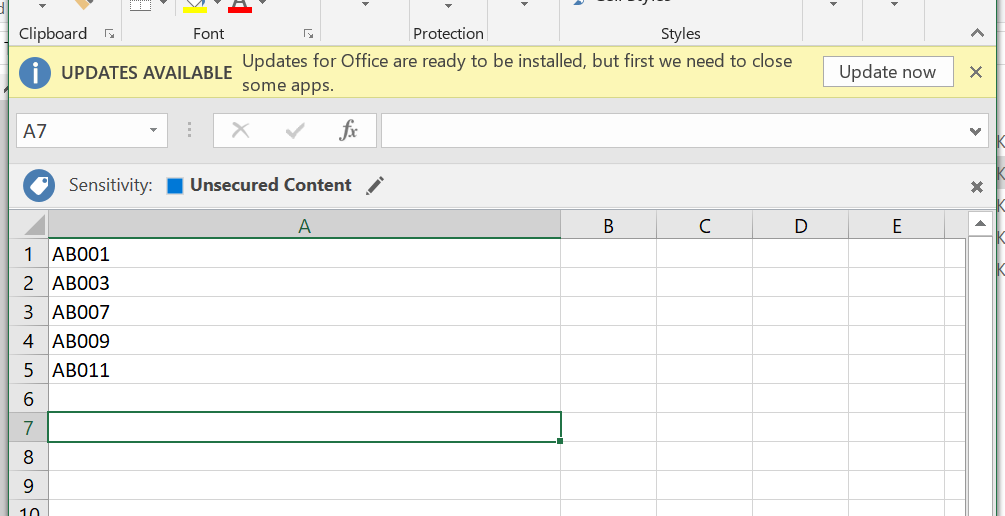Edit sensitivity label with pencil icon
The width and height of the screenshot is (1005, 516).
(375, 185)
